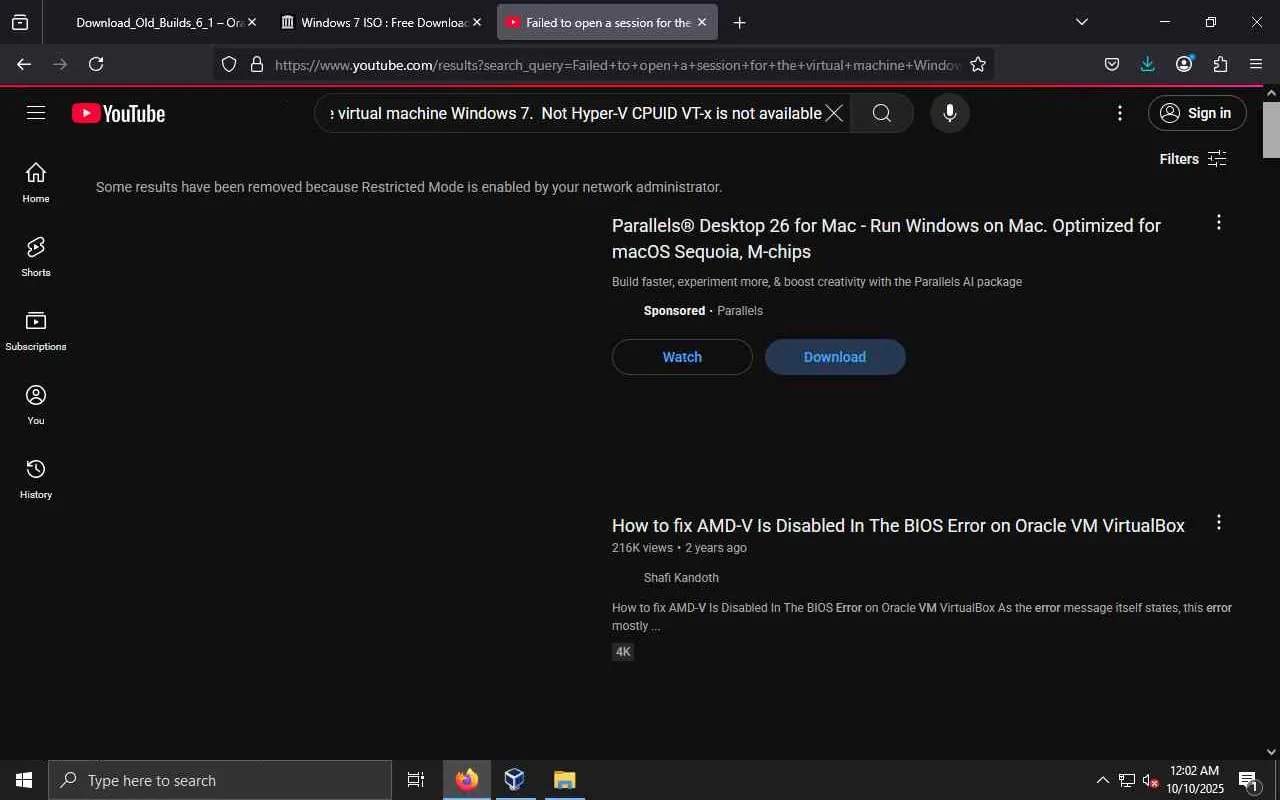
Task: Open Home in the YouTube sidebar
Action: coord(36,183)
